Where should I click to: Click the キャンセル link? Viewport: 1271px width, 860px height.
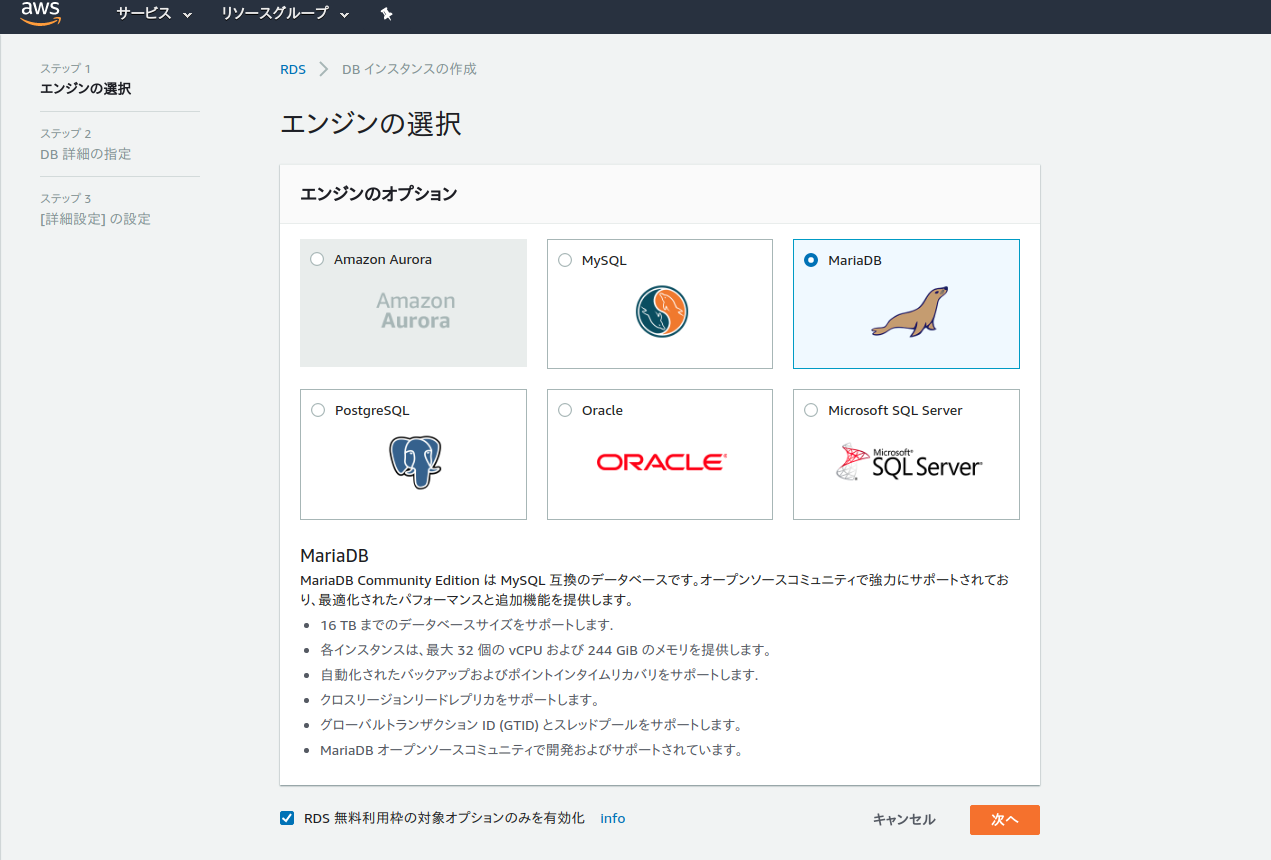[x=902, y=819]
